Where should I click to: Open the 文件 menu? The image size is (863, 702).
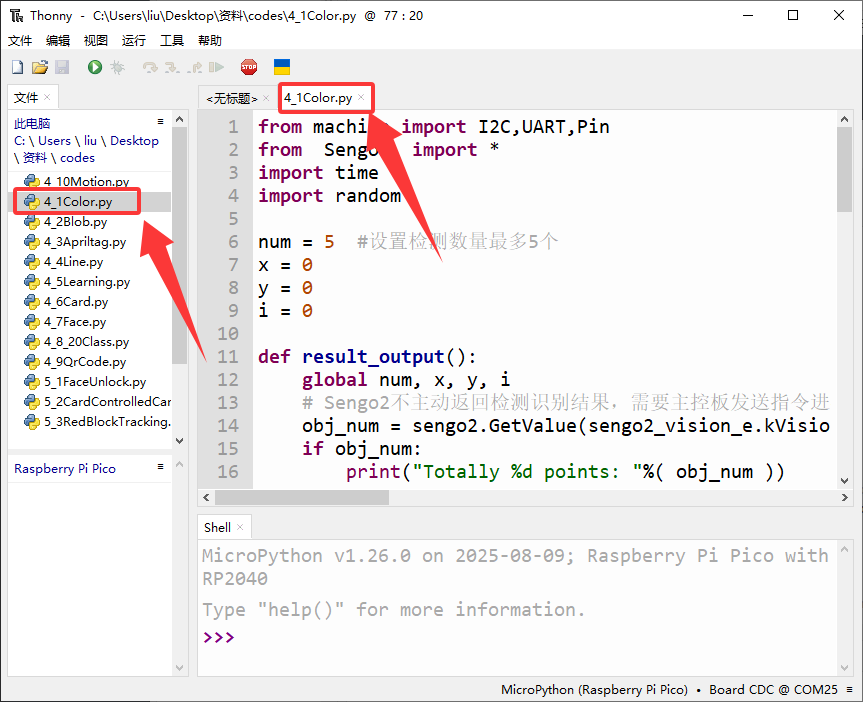pyautogui.click(x=20, y=41)
